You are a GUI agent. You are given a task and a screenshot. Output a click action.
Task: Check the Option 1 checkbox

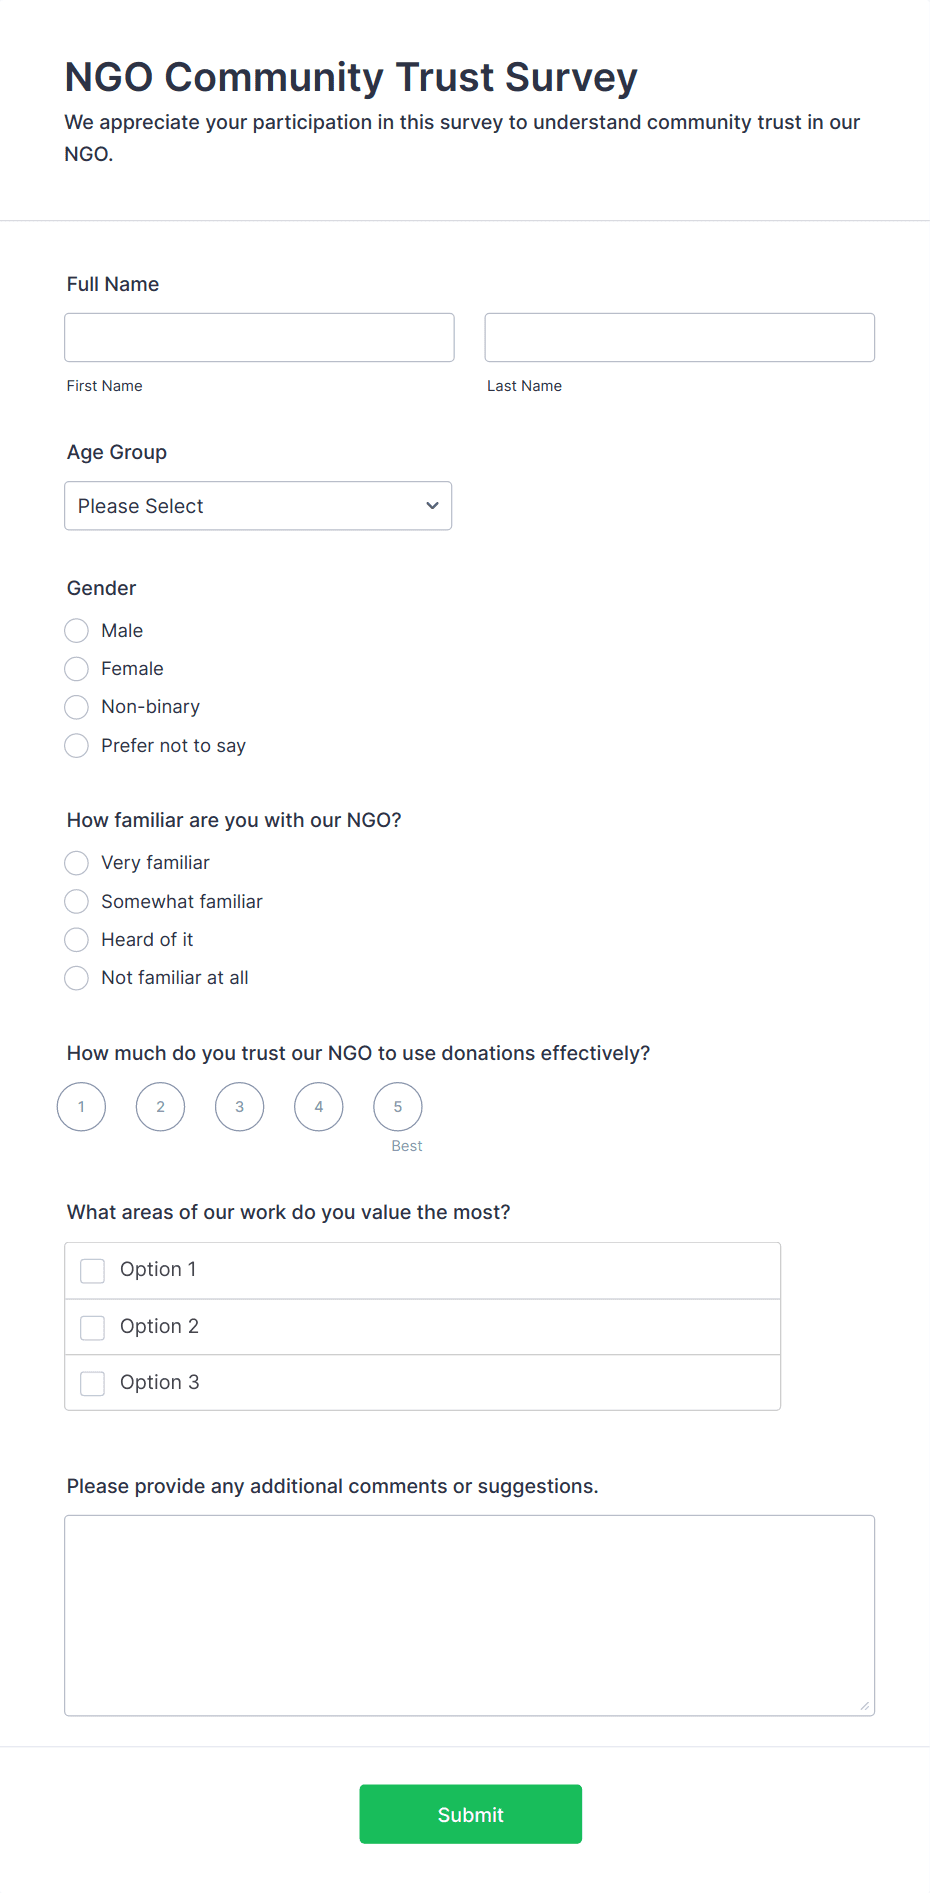tap(93, 1271)
